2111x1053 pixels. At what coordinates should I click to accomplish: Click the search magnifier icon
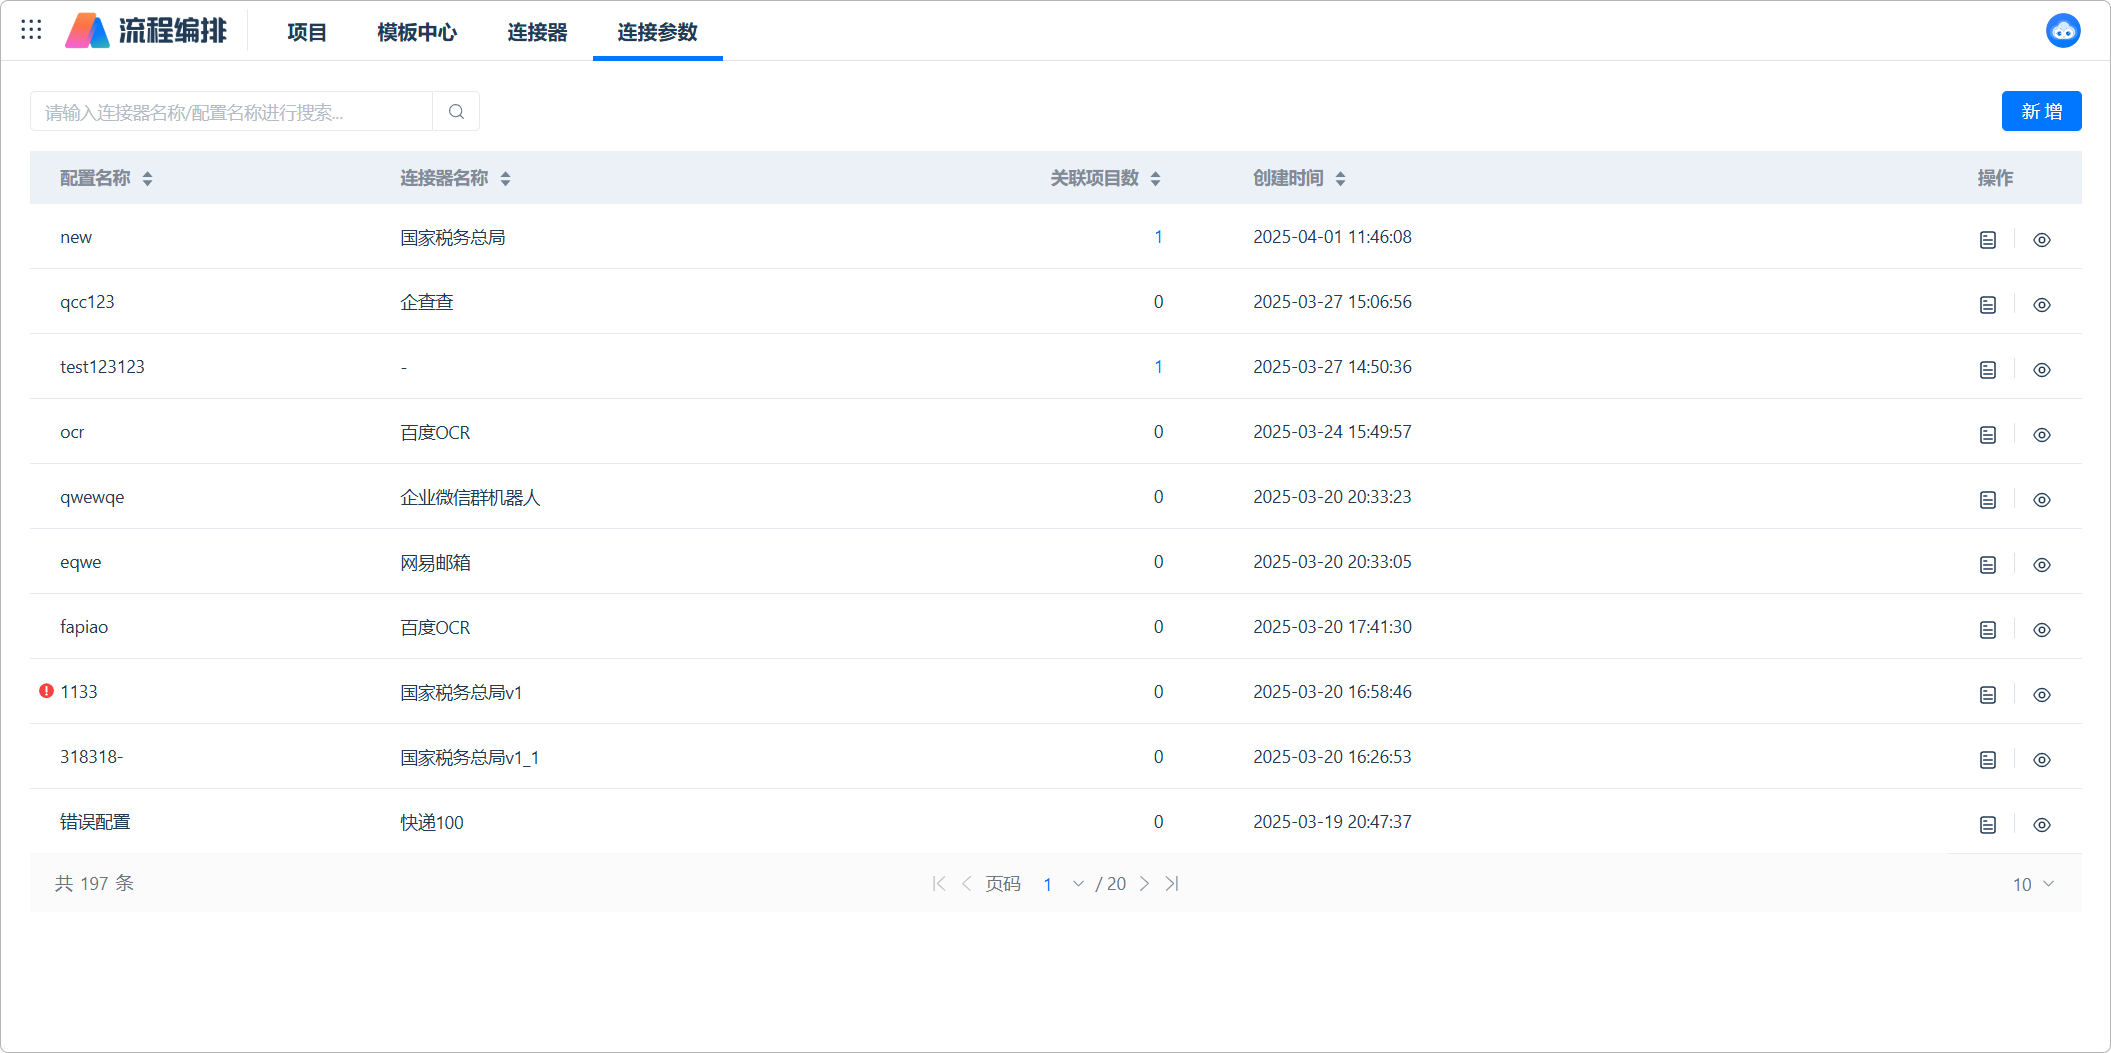(x=456, y=112)
